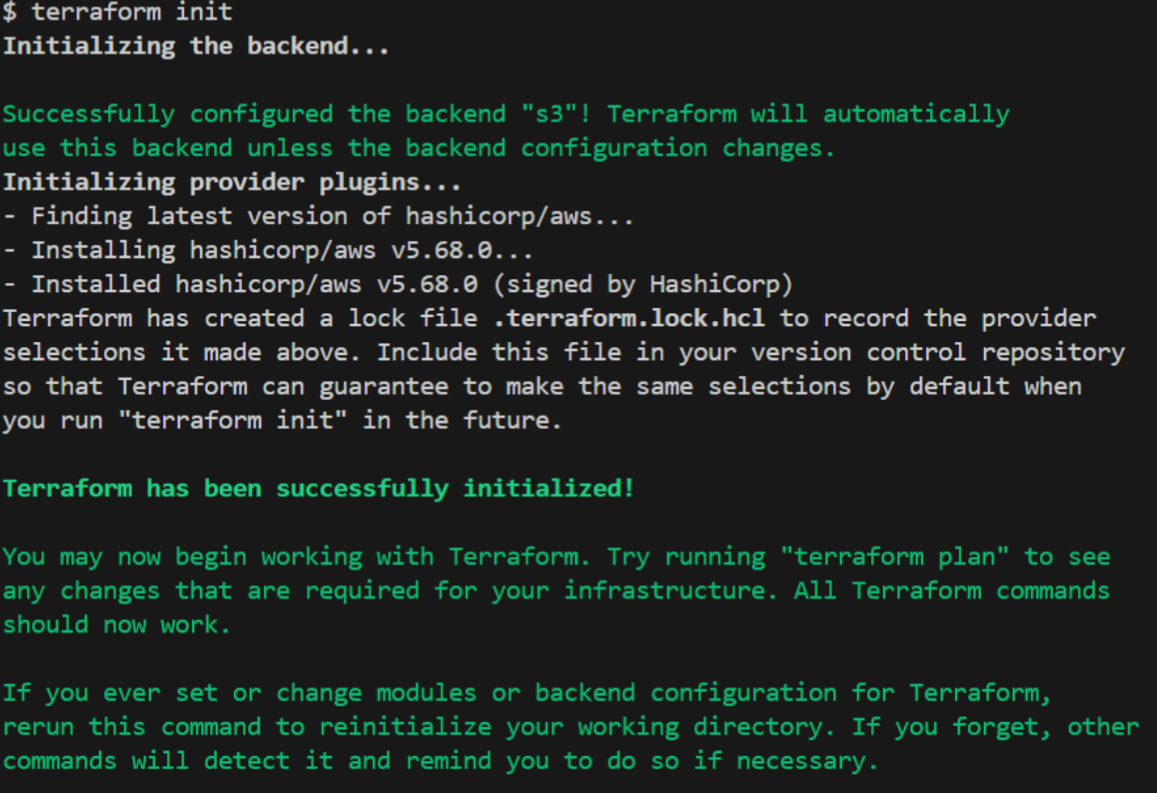The image size is (1157, 793).
Task: Click the "should now work." line
Action: click(x=117, y=625)
